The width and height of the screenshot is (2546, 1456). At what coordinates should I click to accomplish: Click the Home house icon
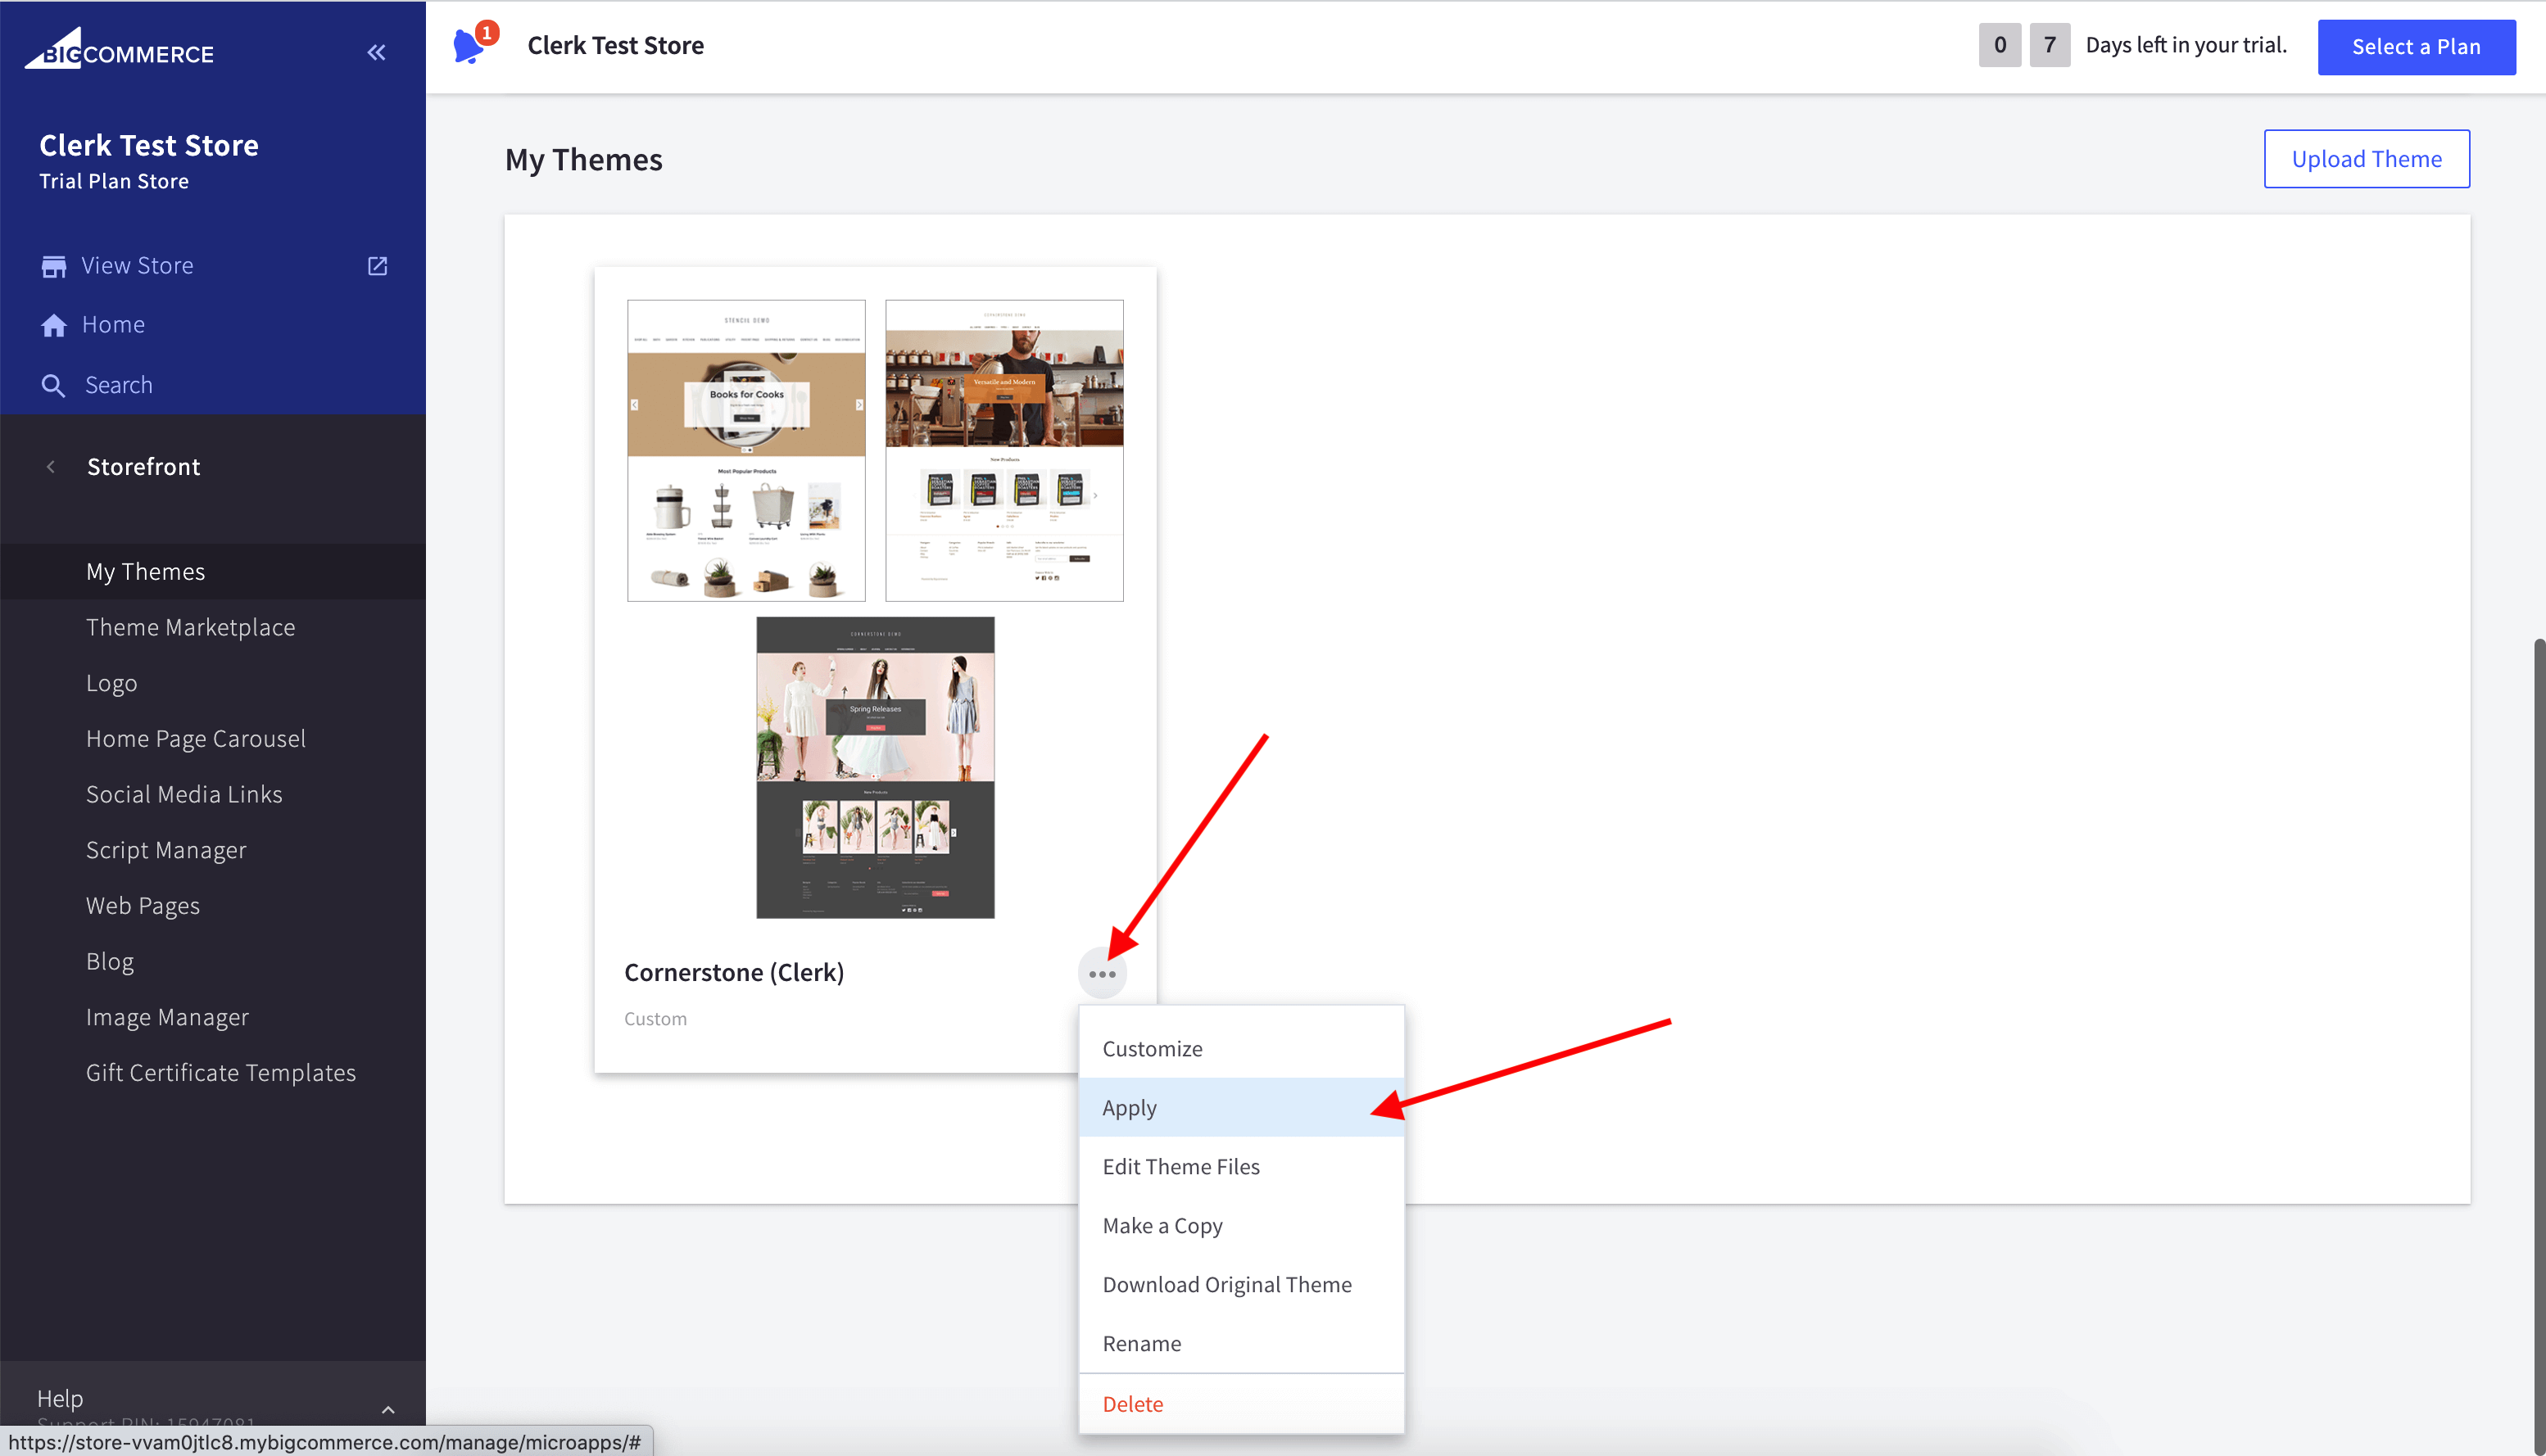pyautogui.click(x=53, y=325)
